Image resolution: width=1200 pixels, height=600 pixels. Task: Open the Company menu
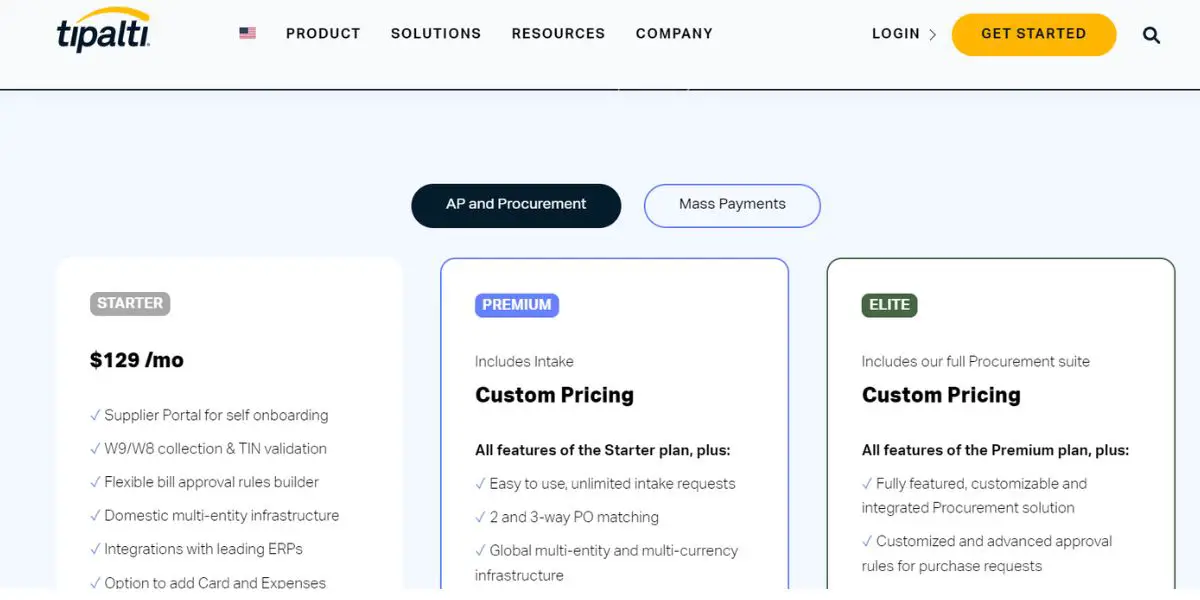(674, 34)
